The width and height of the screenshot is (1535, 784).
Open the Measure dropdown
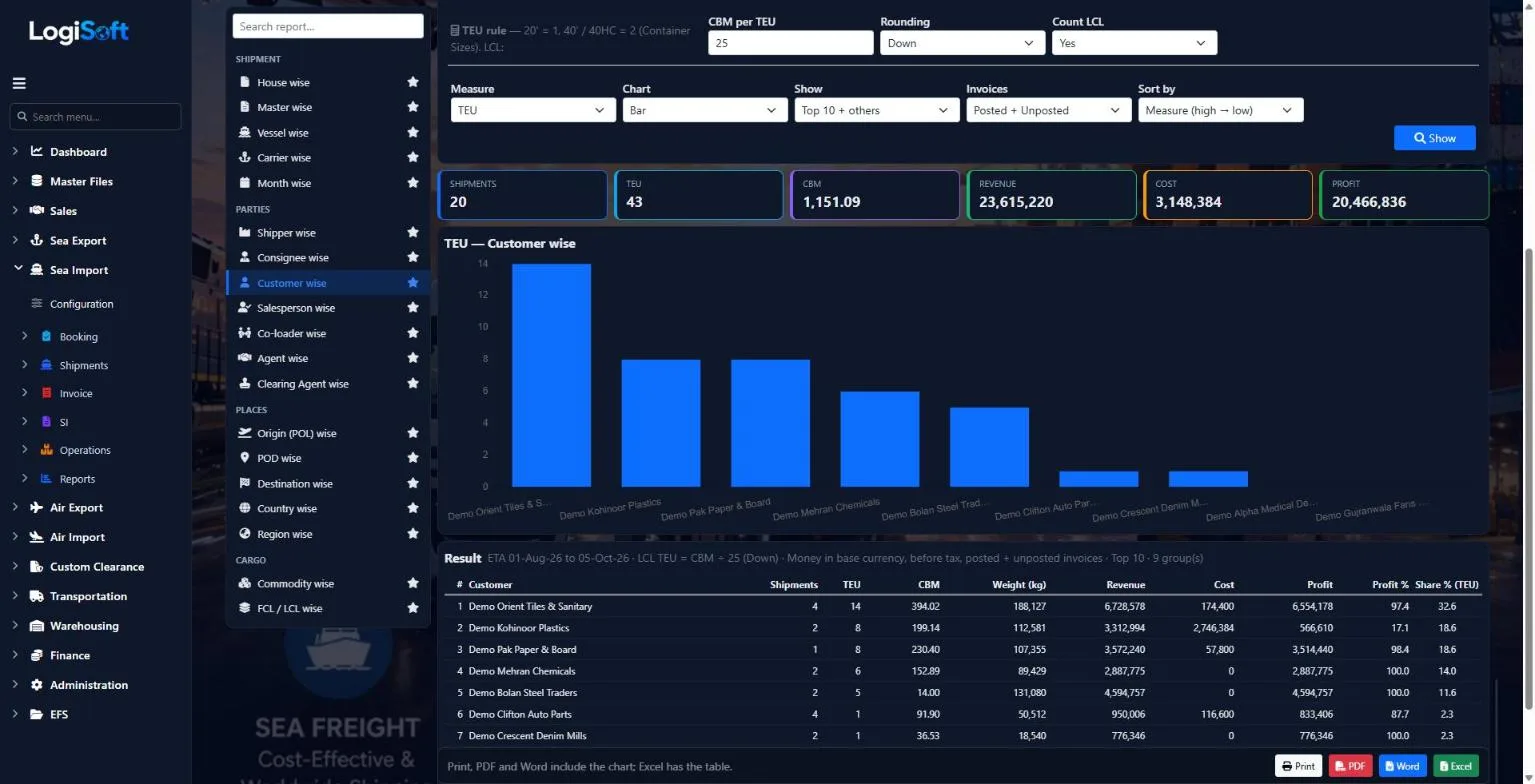click(533, 110)
